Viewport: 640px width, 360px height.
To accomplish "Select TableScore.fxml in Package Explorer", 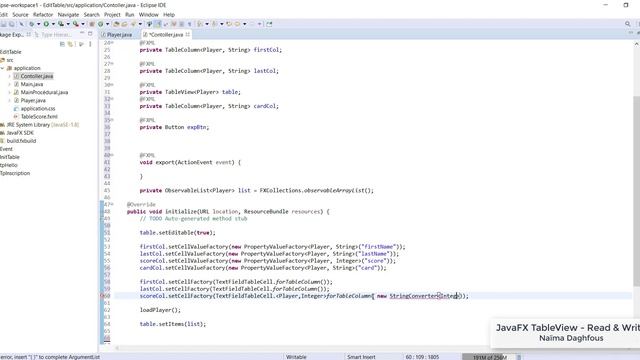I will click(39, 117).
